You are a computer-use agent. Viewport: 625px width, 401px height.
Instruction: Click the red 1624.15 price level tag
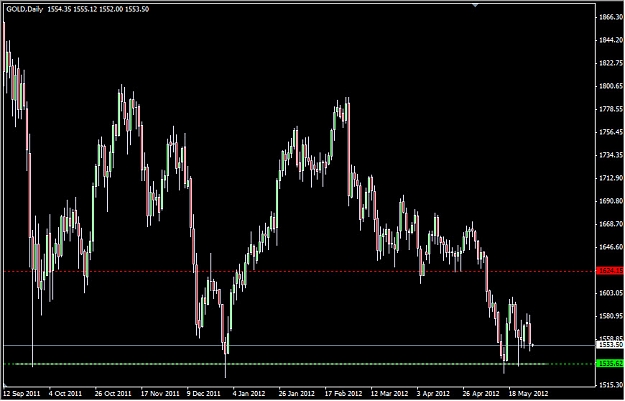point(610,271)
